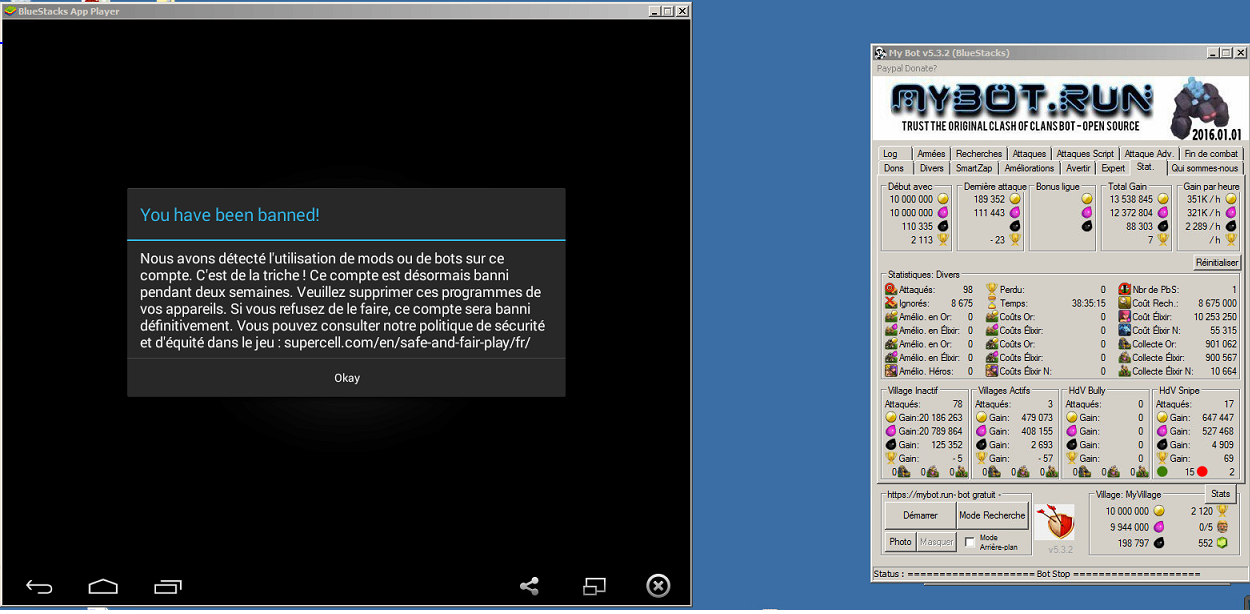Click the Ignorés value 8 675
This screenshot has width=1250, height=614.
[961, 303]
